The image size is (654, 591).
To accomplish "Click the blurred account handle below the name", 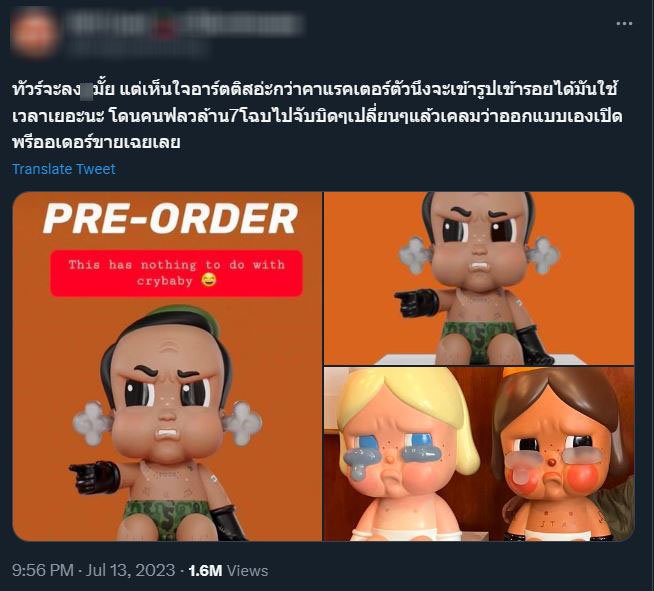I will [x=138, y=48].
